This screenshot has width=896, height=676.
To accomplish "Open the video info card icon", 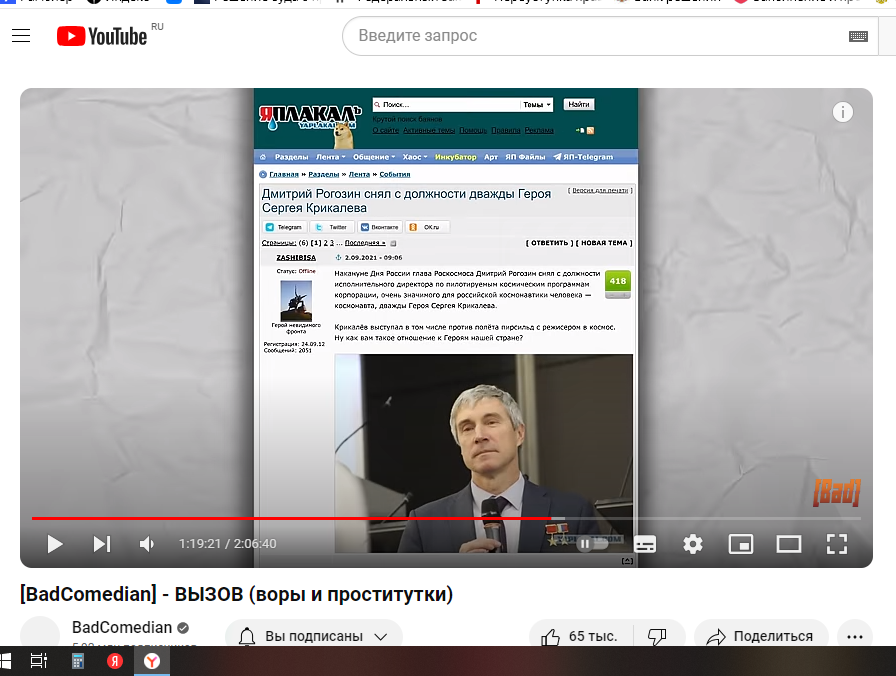I will tap(842, 112).
